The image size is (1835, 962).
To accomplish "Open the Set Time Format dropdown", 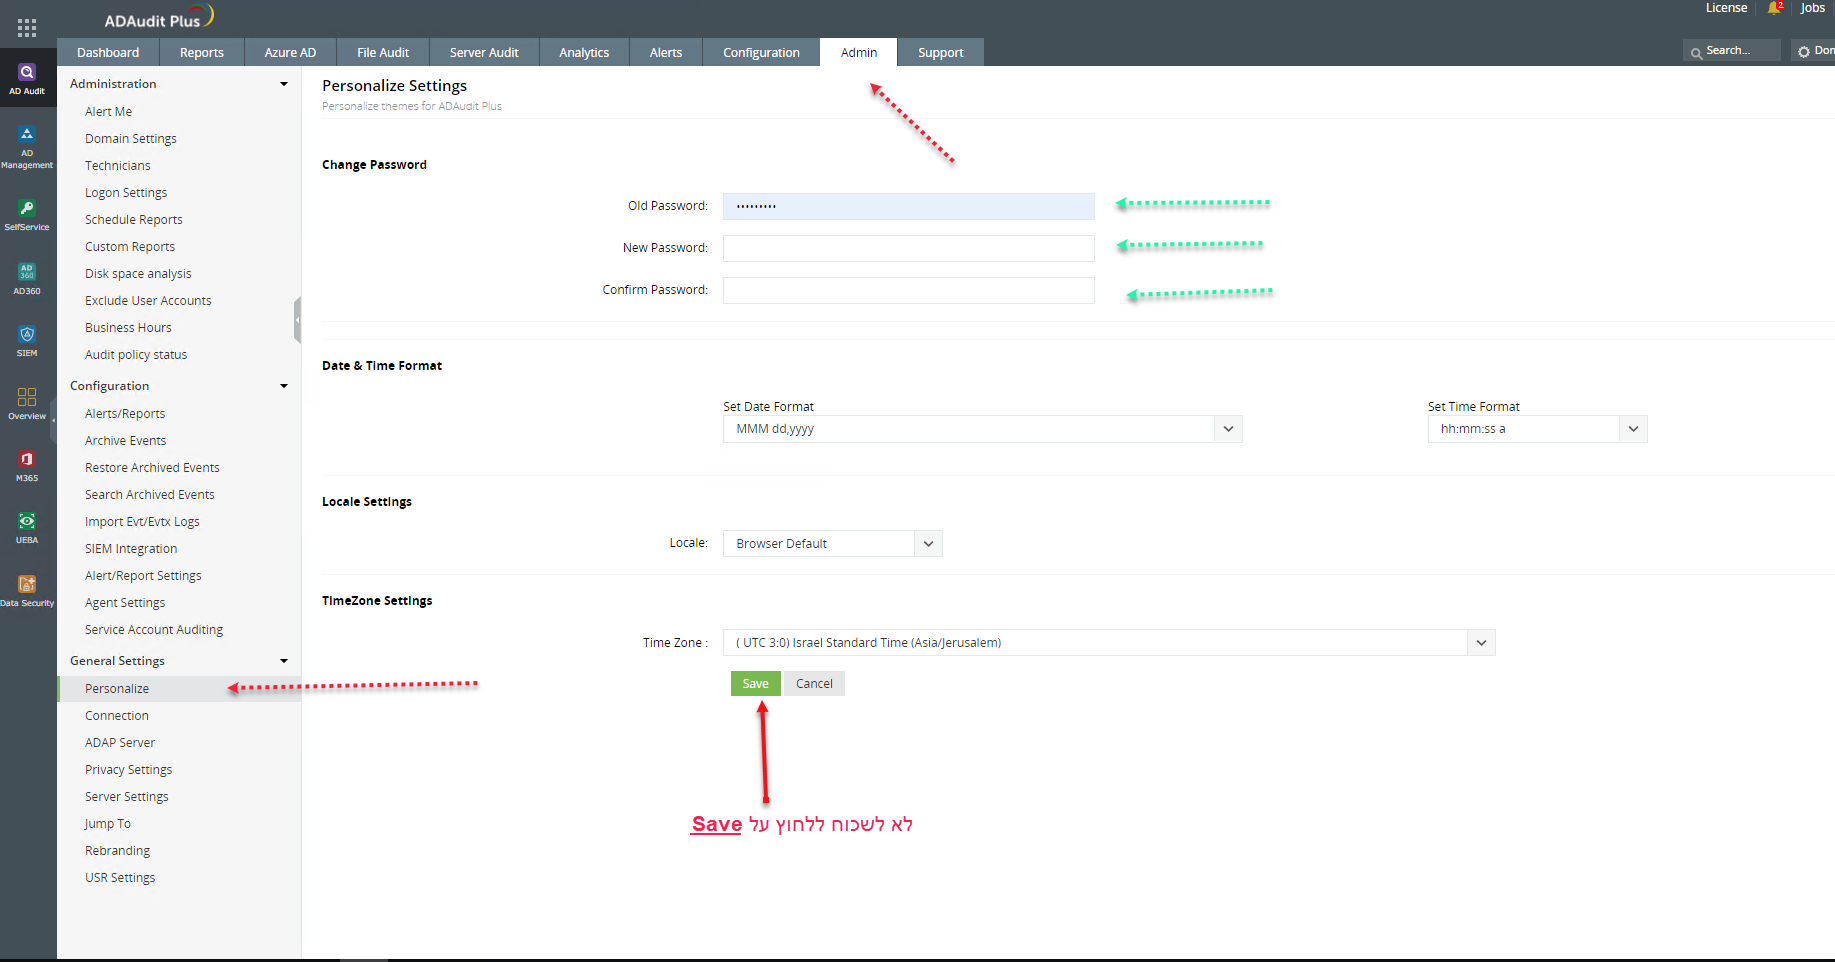I will (x=1536, y=429).
